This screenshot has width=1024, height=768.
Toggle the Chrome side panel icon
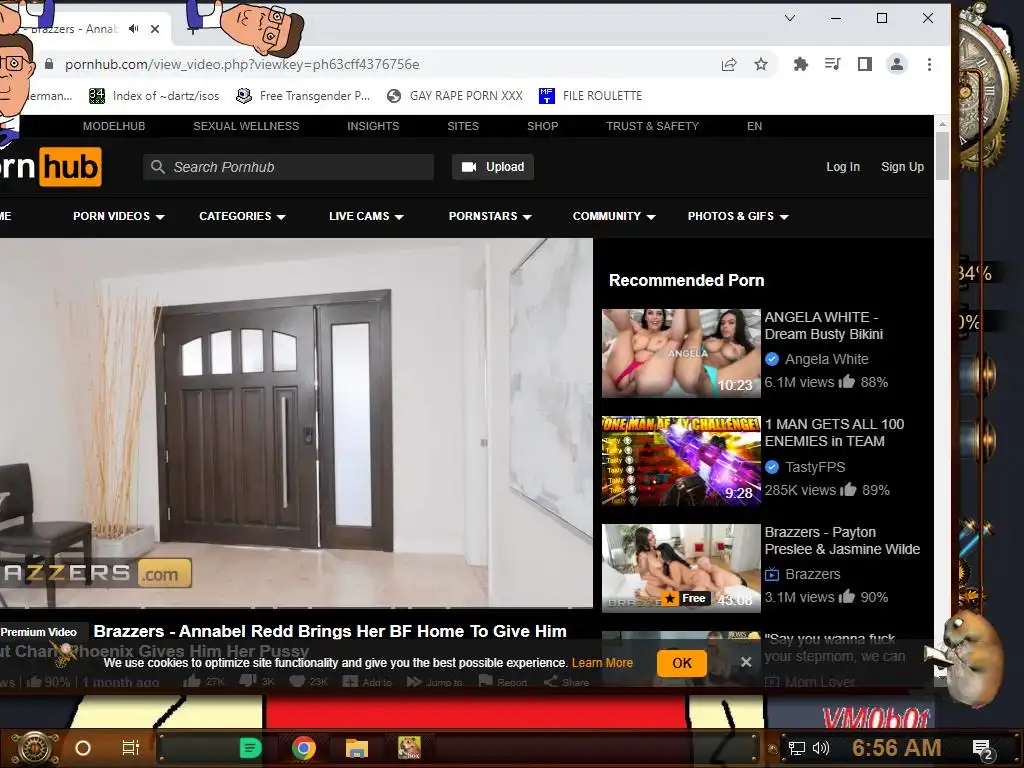(x=865, y=64)
